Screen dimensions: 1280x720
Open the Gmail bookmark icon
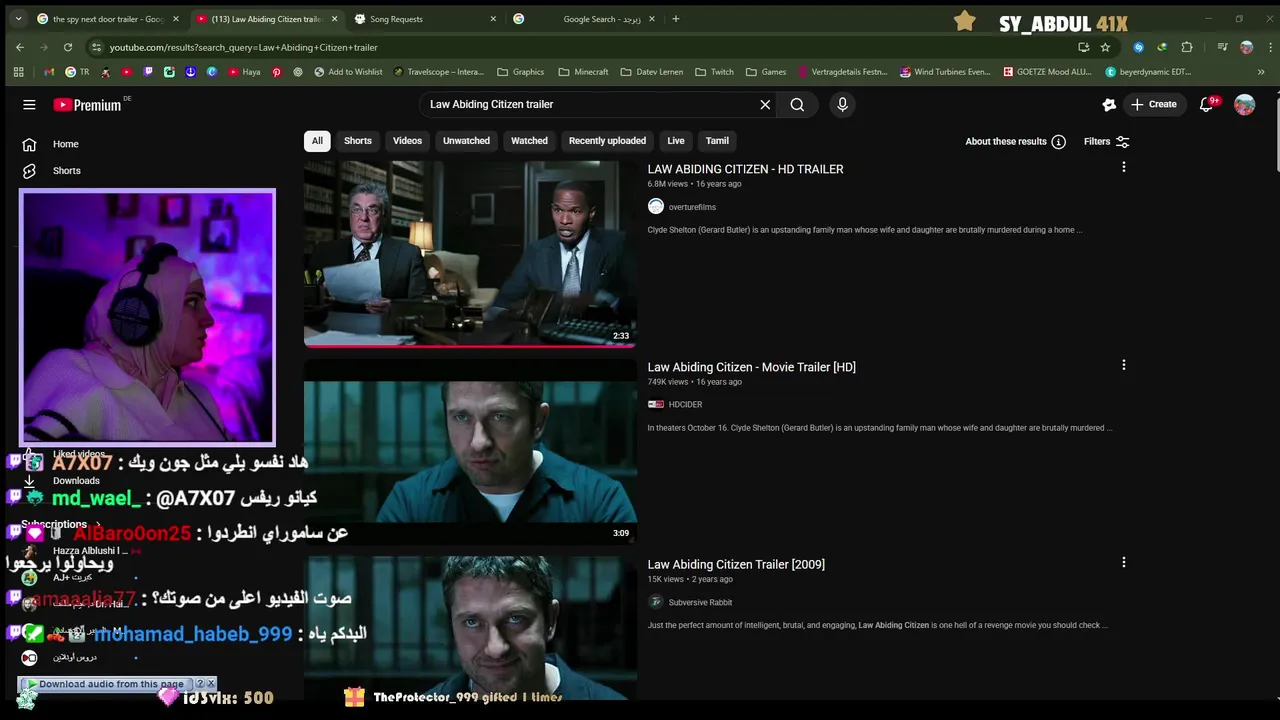[49, 72]
